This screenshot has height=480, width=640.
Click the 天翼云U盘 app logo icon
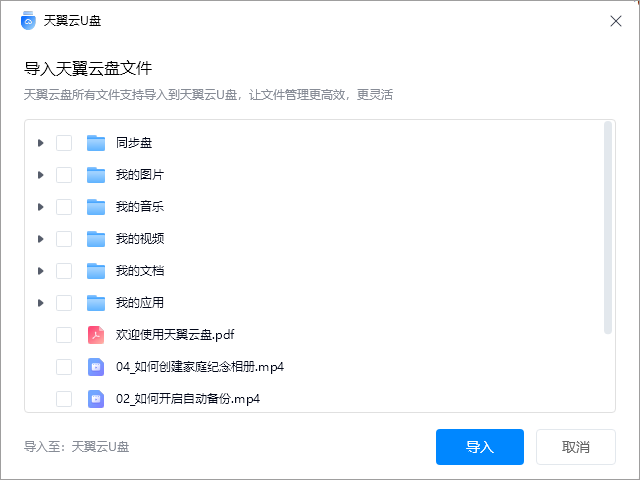pyautogui.click(x=28, y=21)
